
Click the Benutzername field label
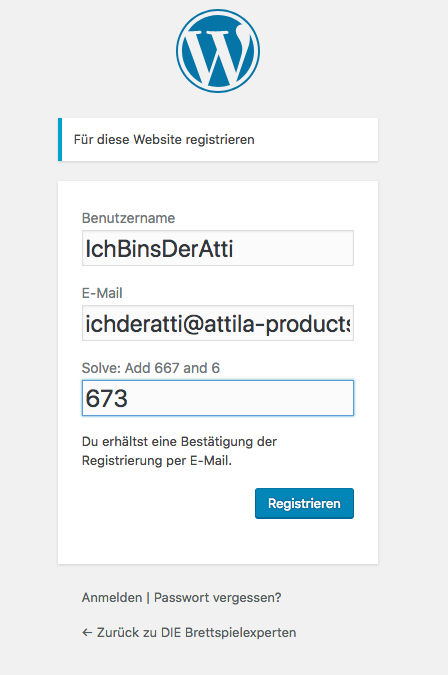point(128,218)
